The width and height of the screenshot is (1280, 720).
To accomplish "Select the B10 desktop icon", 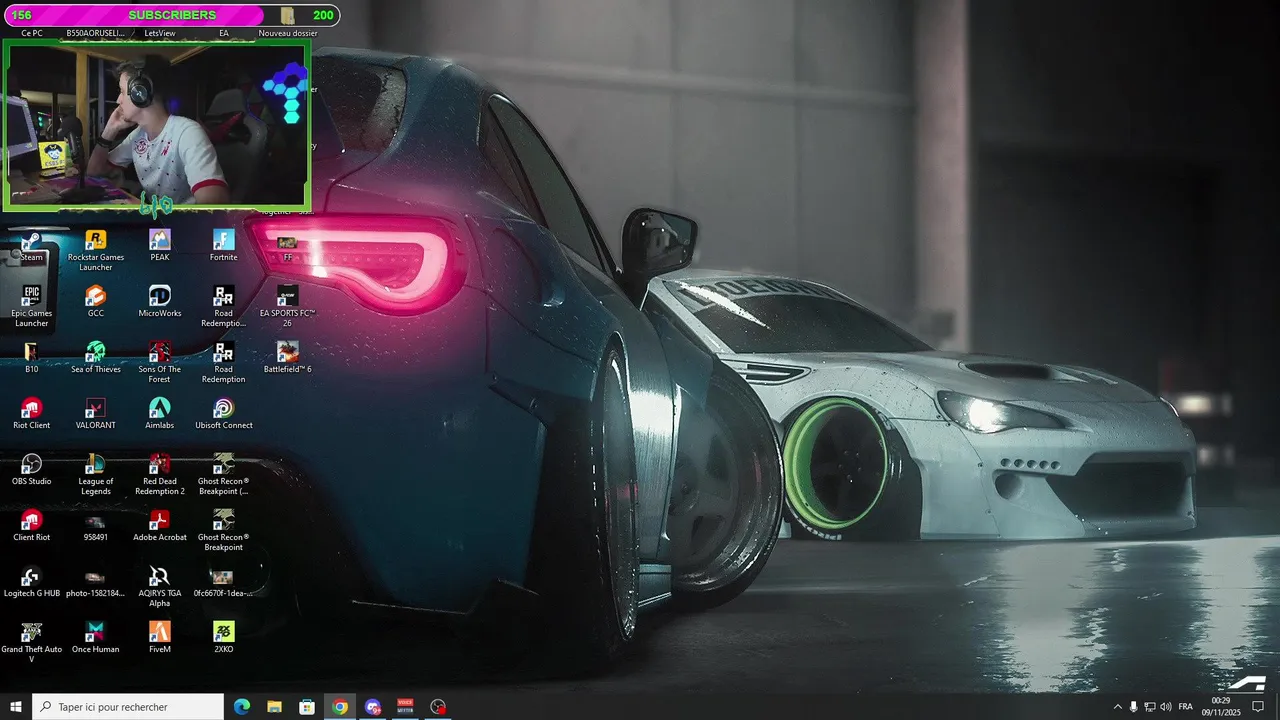I will [x=32, y=358].
